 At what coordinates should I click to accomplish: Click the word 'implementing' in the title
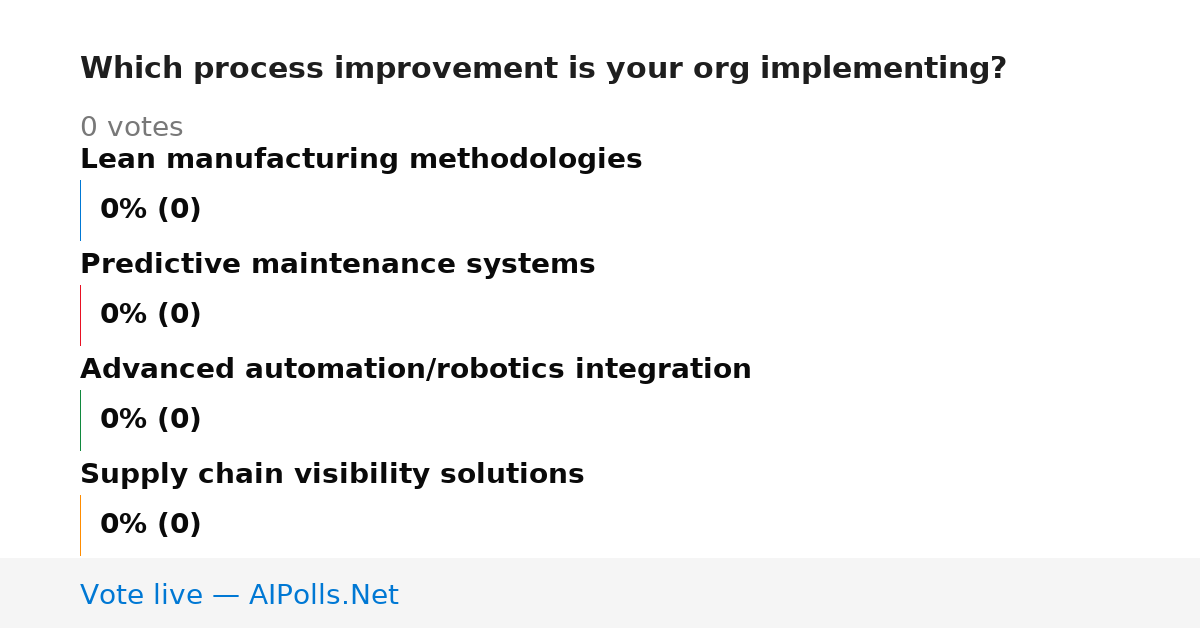(883, 69)
